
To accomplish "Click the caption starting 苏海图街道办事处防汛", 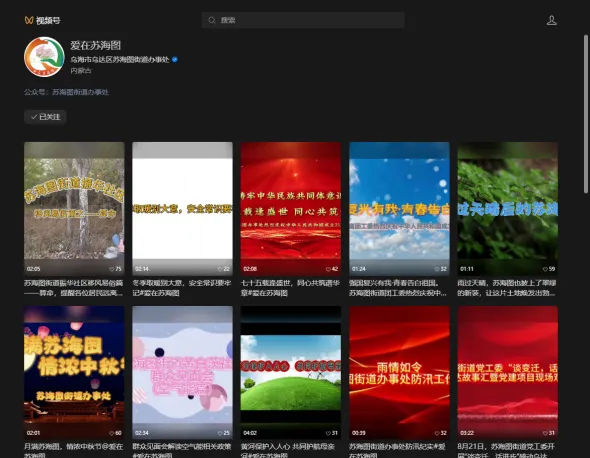I will point(397,450).
